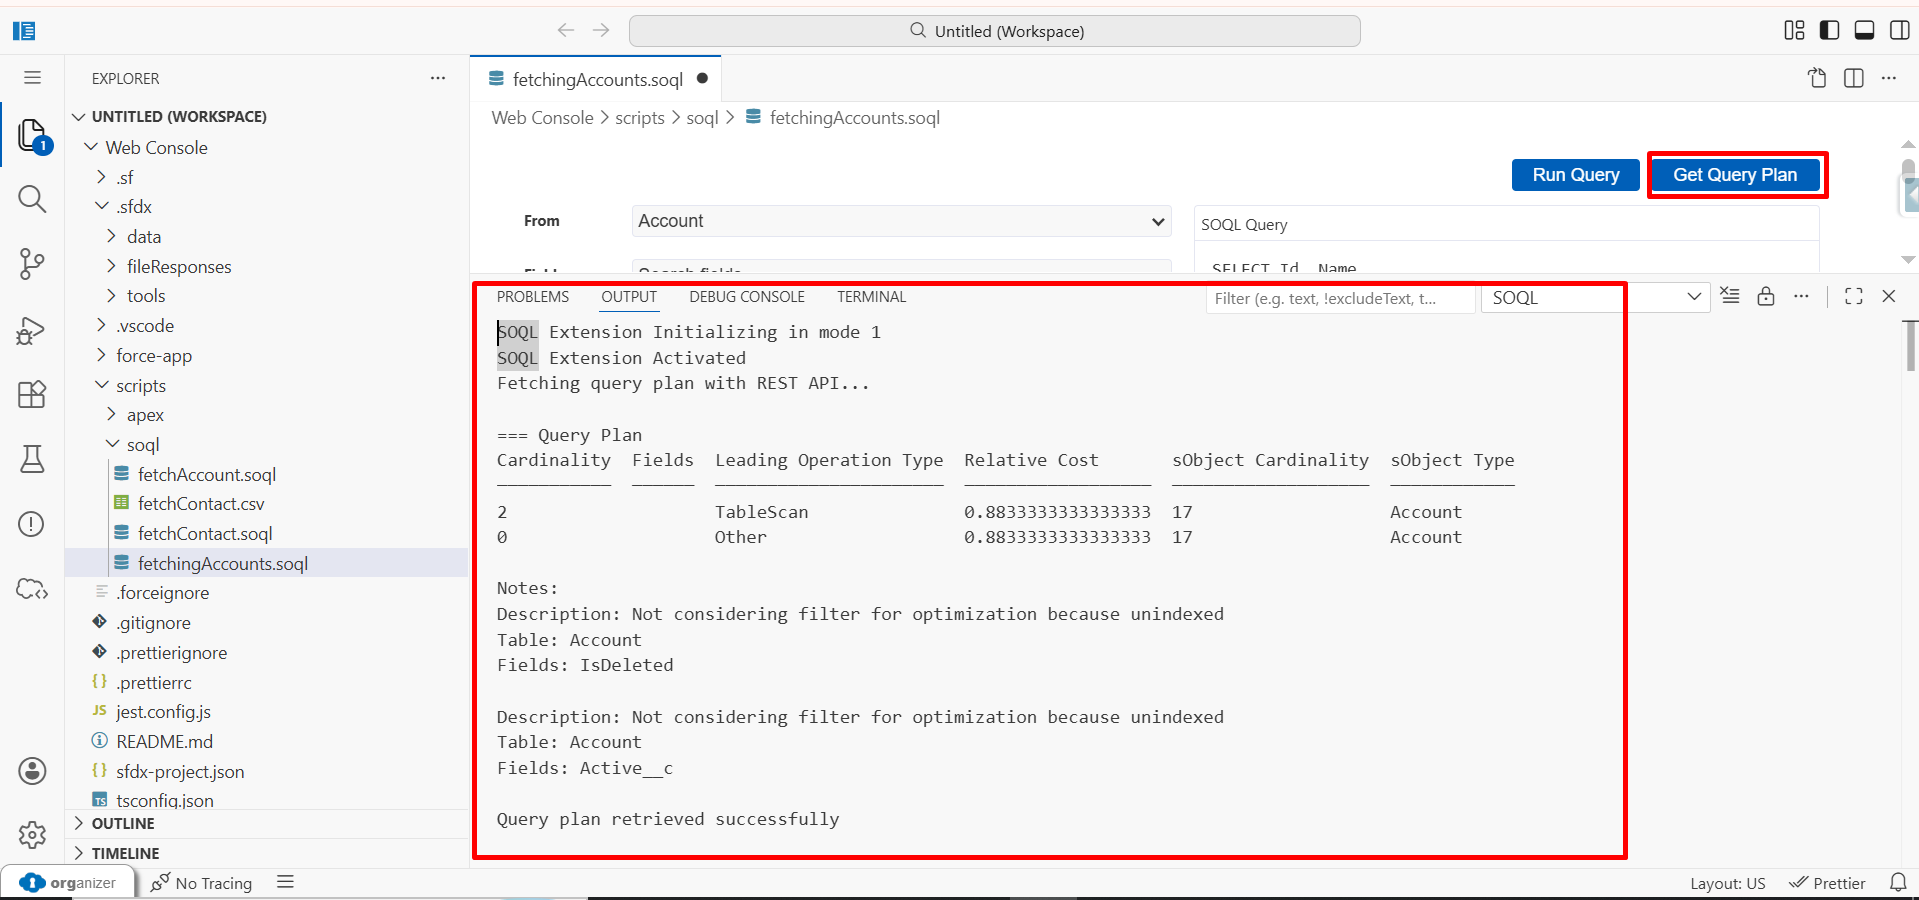Open output panel More Actions ellipsis

click(1801, 296)
